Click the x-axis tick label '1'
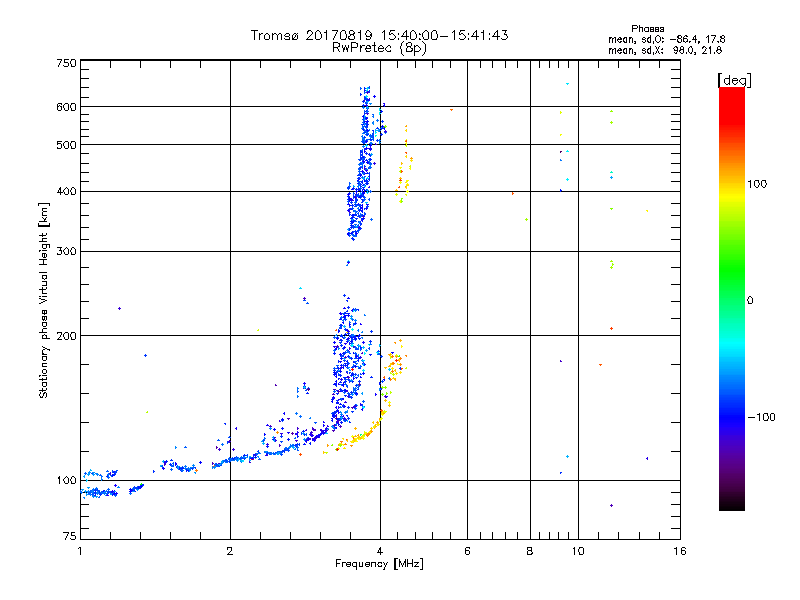This screenshot has width=800, height=600. [80, 551]
